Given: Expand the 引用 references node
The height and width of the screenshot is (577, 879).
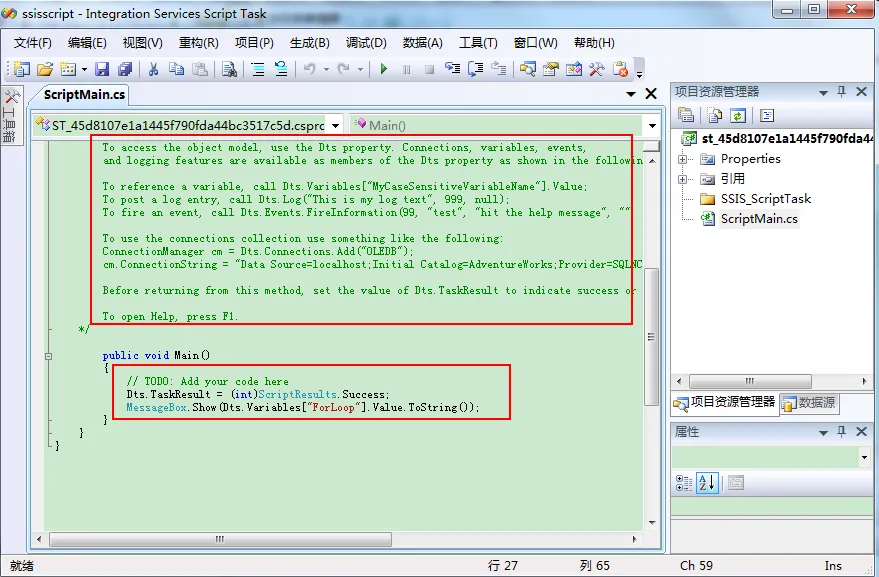Looking at the screenshot, I should [683, 179].
